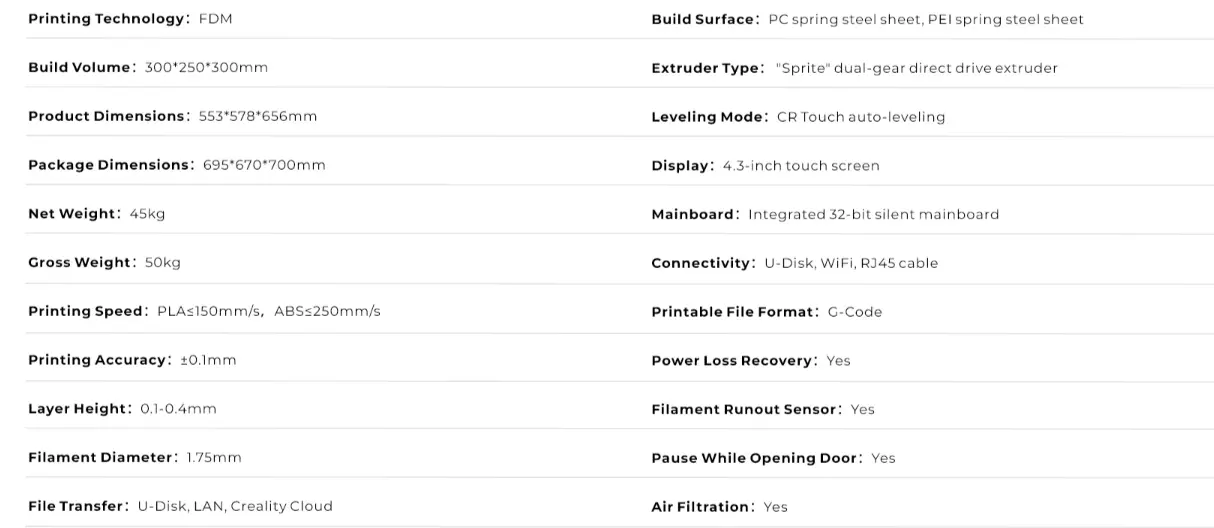This screenshot has height=528, width=1214.
Task: Click the Printing Speed specification
Action: point(204,311)
